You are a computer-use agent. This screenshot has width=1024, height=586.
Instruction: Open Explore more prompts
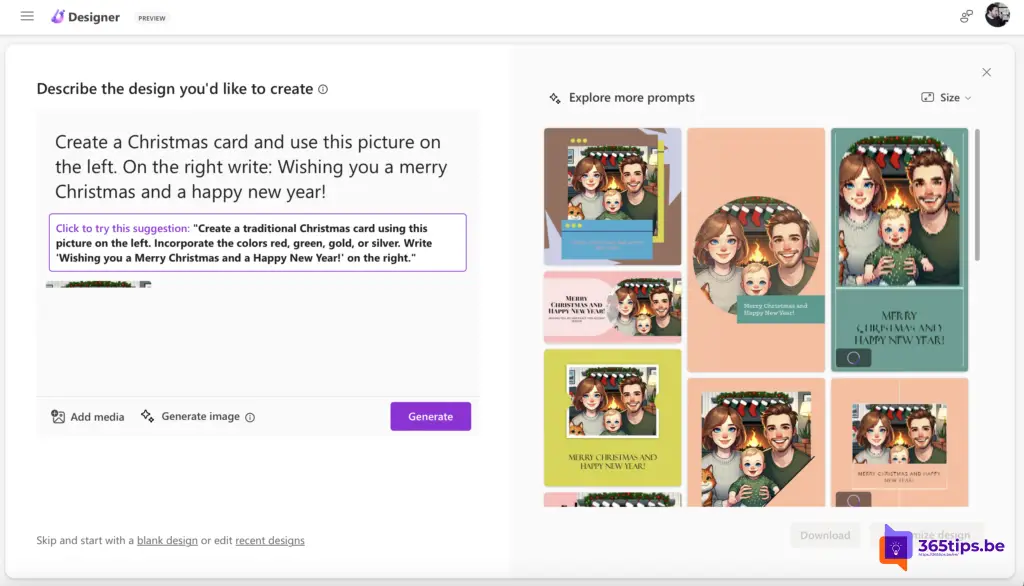(622, 98)
